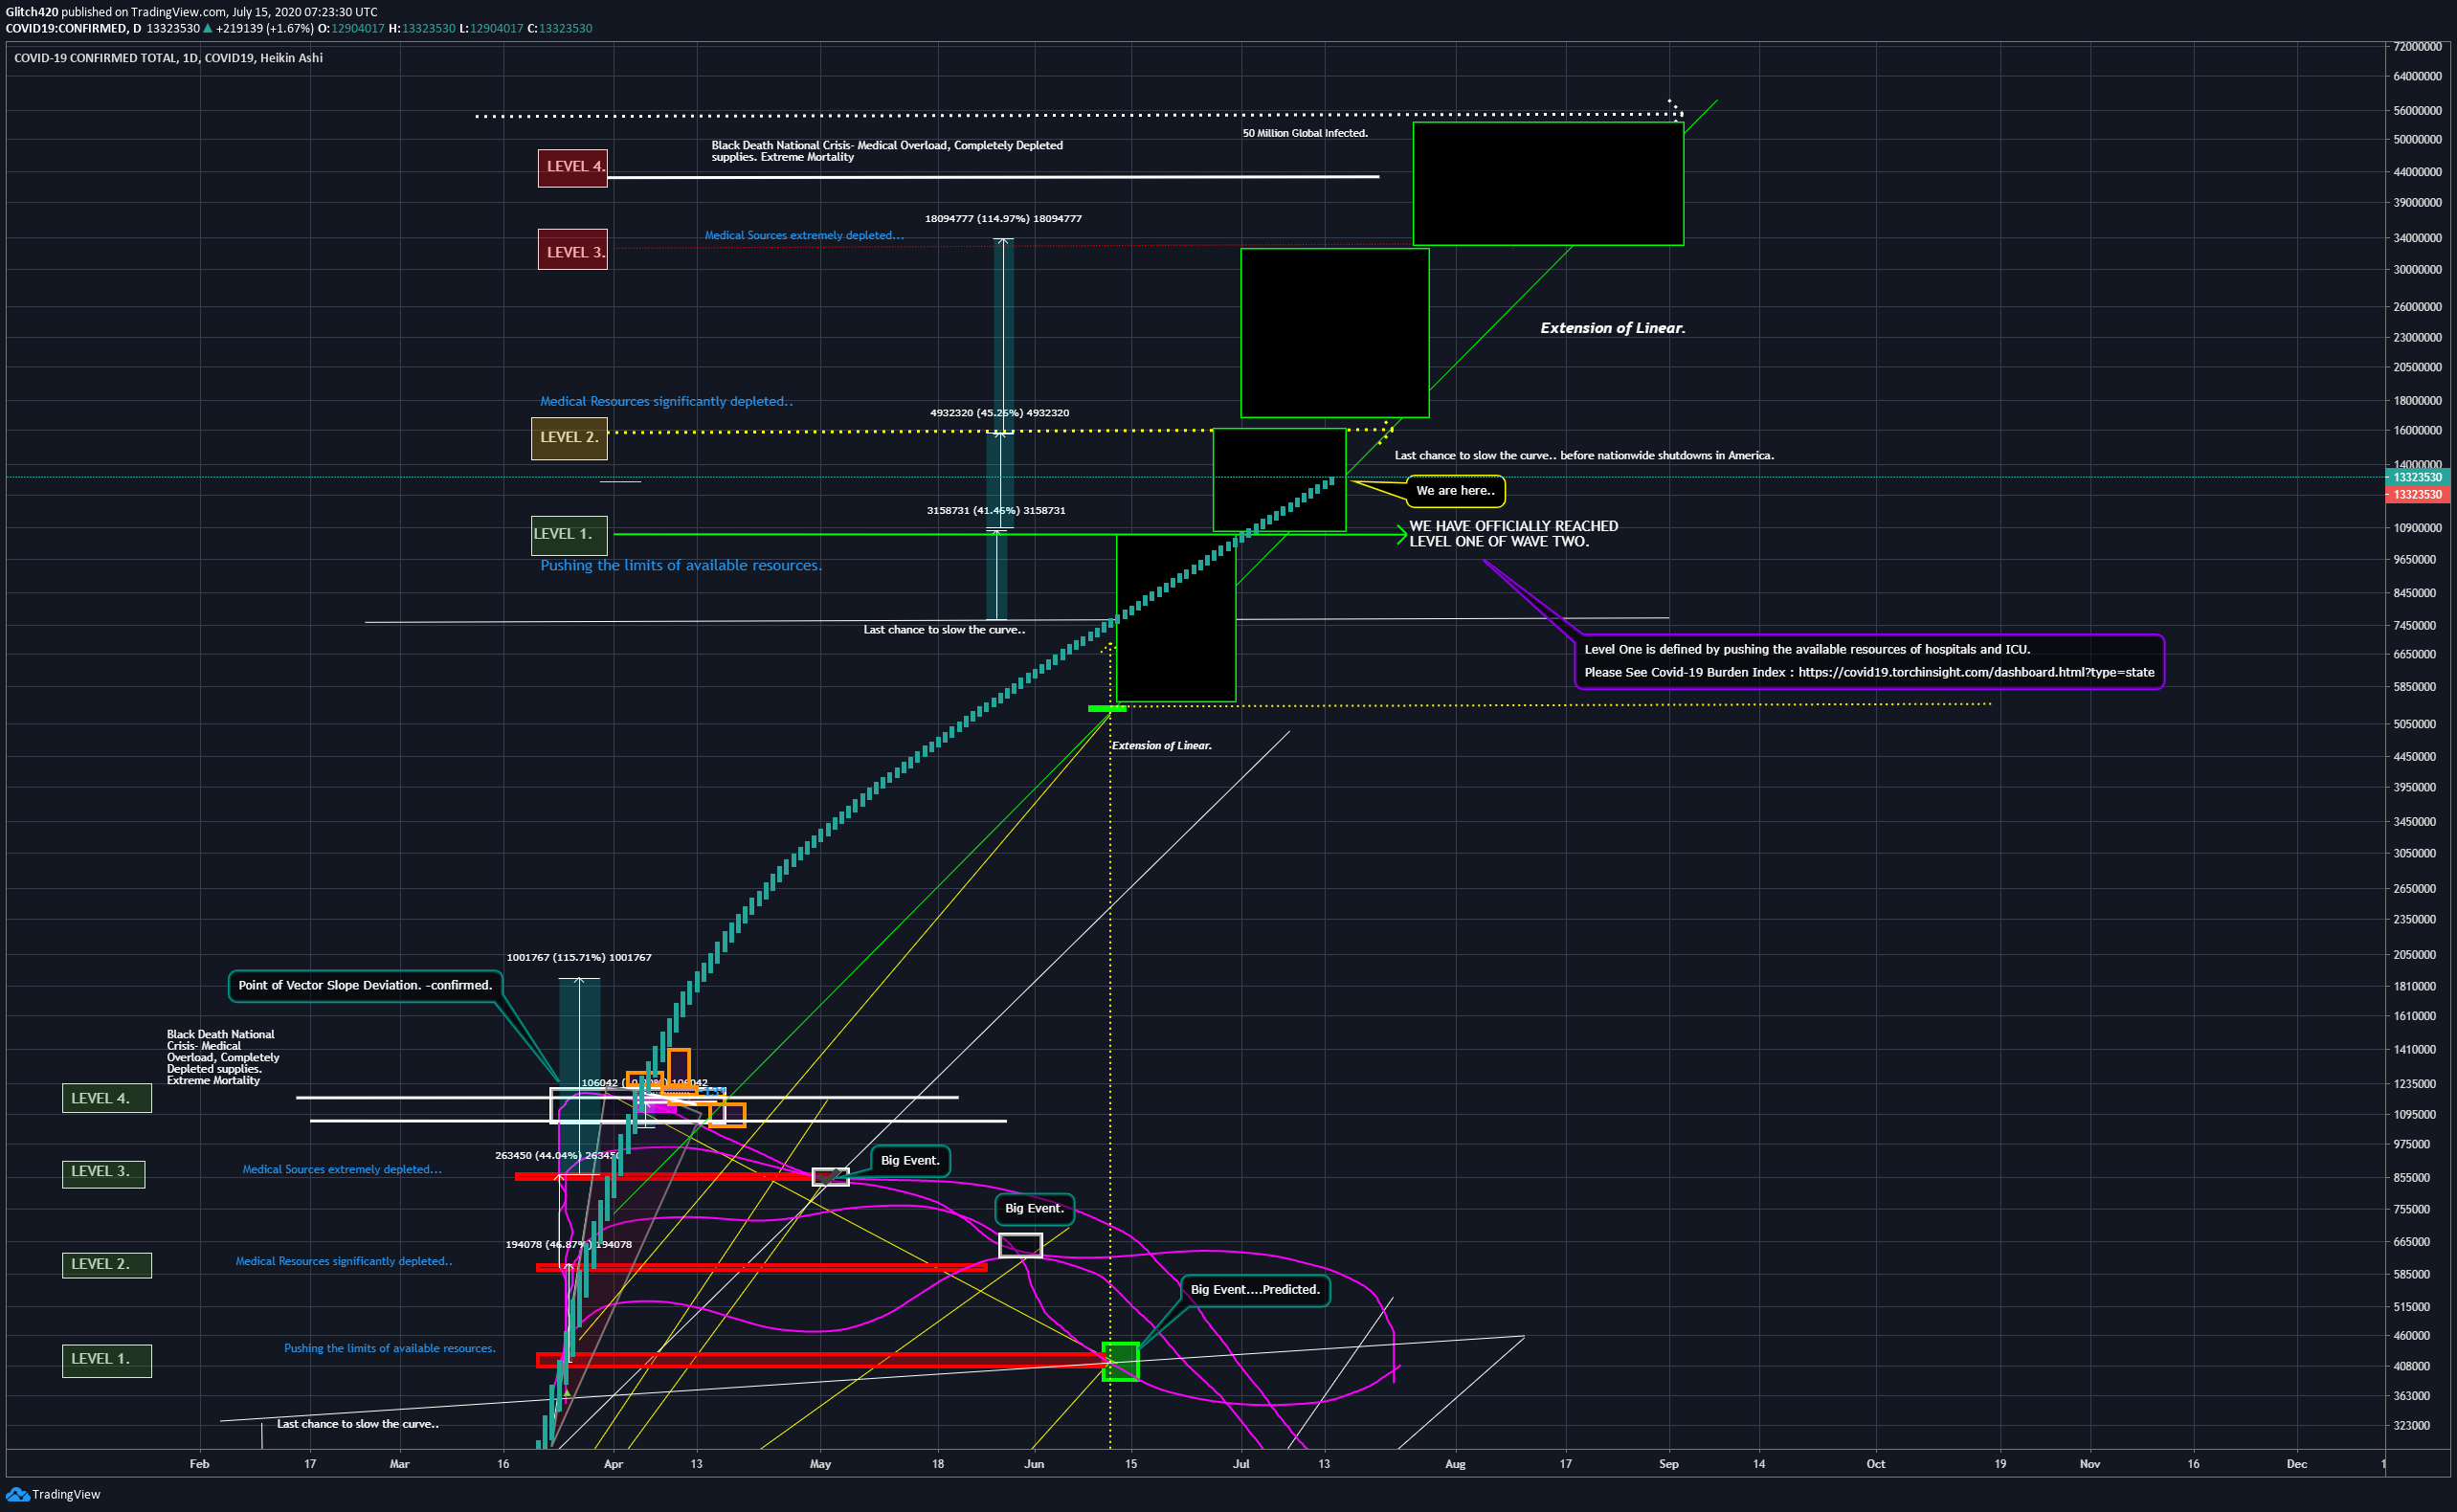The image size is (2457, 1512).
Task: Click measurement '194078 (46.87%)' label
Action: (x=568, y=1244)
